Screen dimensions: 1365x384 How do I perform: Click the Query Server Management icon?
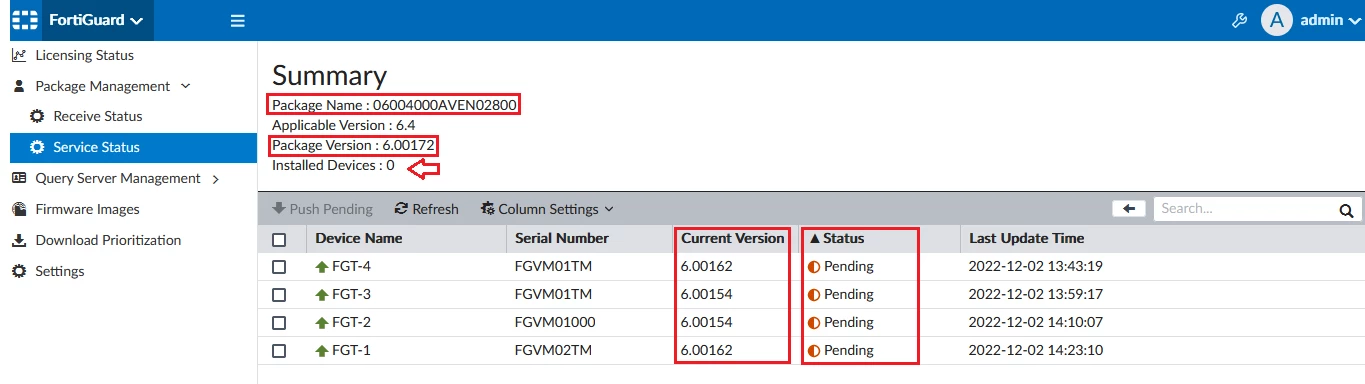[x=18, y=178]
